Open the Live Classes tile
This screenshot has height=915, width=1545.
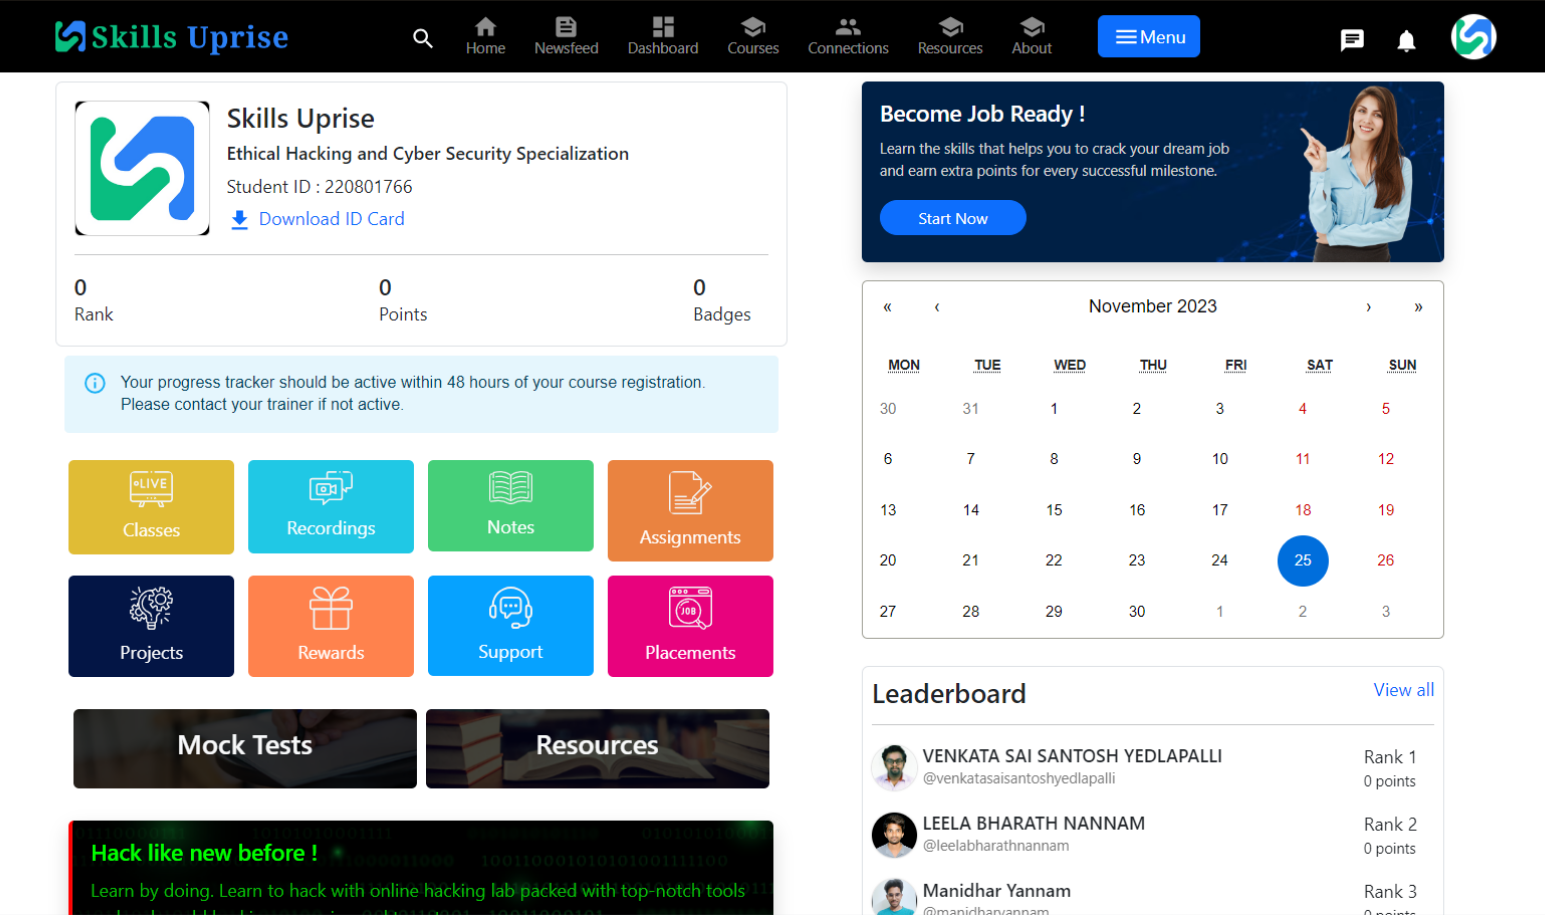[x=151, y=507]
